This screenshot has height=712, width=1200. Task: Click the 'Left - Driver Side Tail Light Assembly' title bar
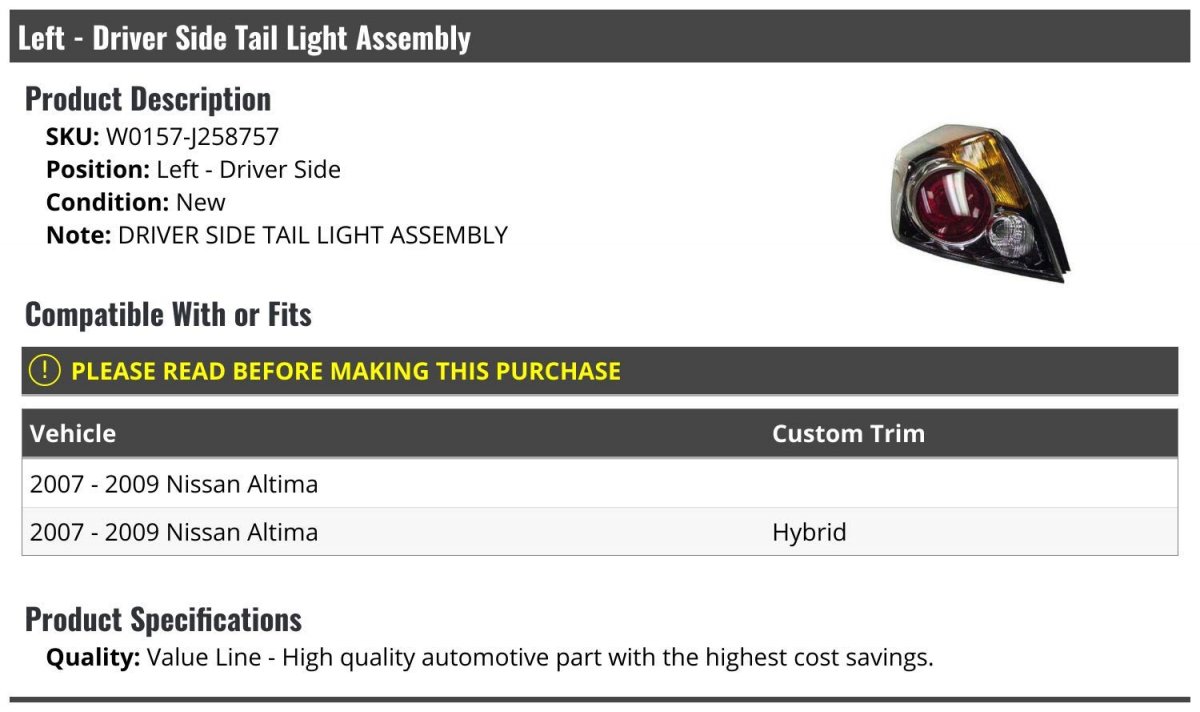(244, 38)
